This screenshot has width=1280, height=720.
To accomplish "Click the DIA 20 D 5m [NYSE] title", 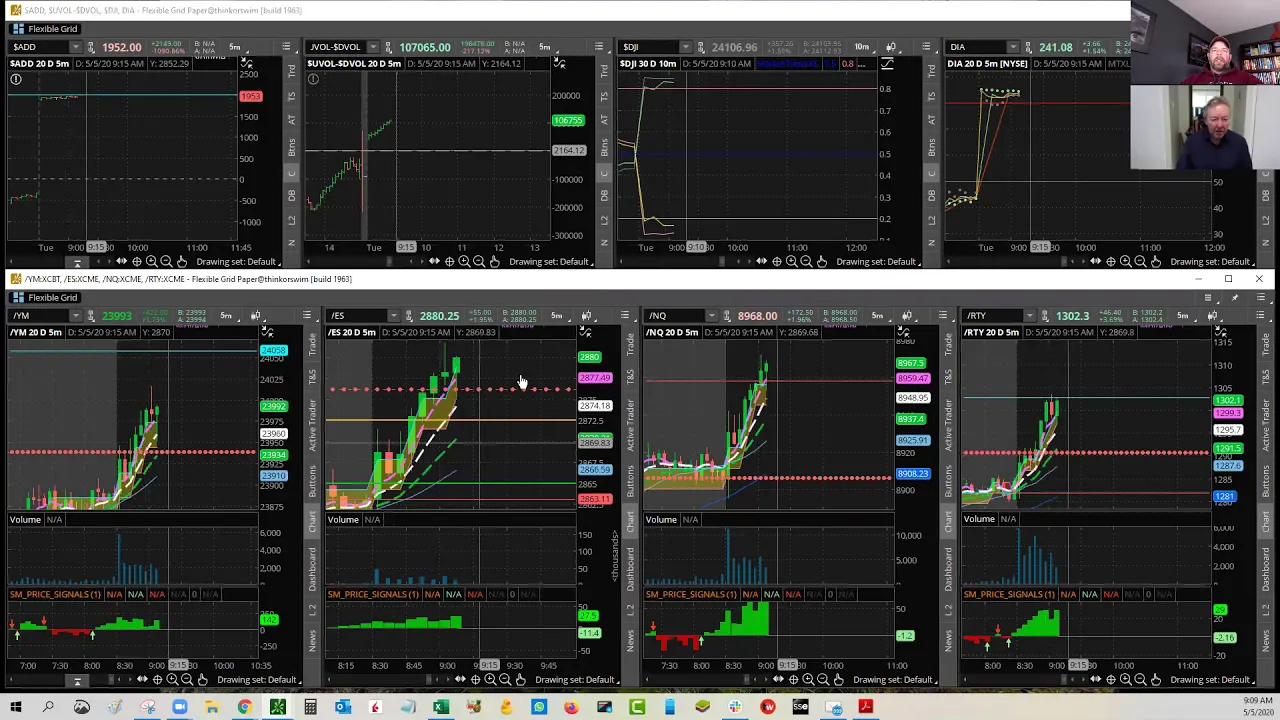I will coord(988,64).
